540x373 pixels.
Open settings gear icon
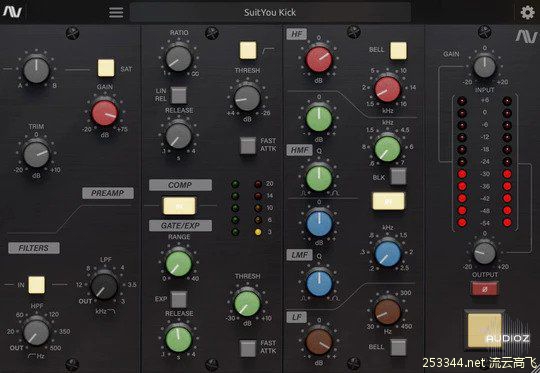coord(527,13)
